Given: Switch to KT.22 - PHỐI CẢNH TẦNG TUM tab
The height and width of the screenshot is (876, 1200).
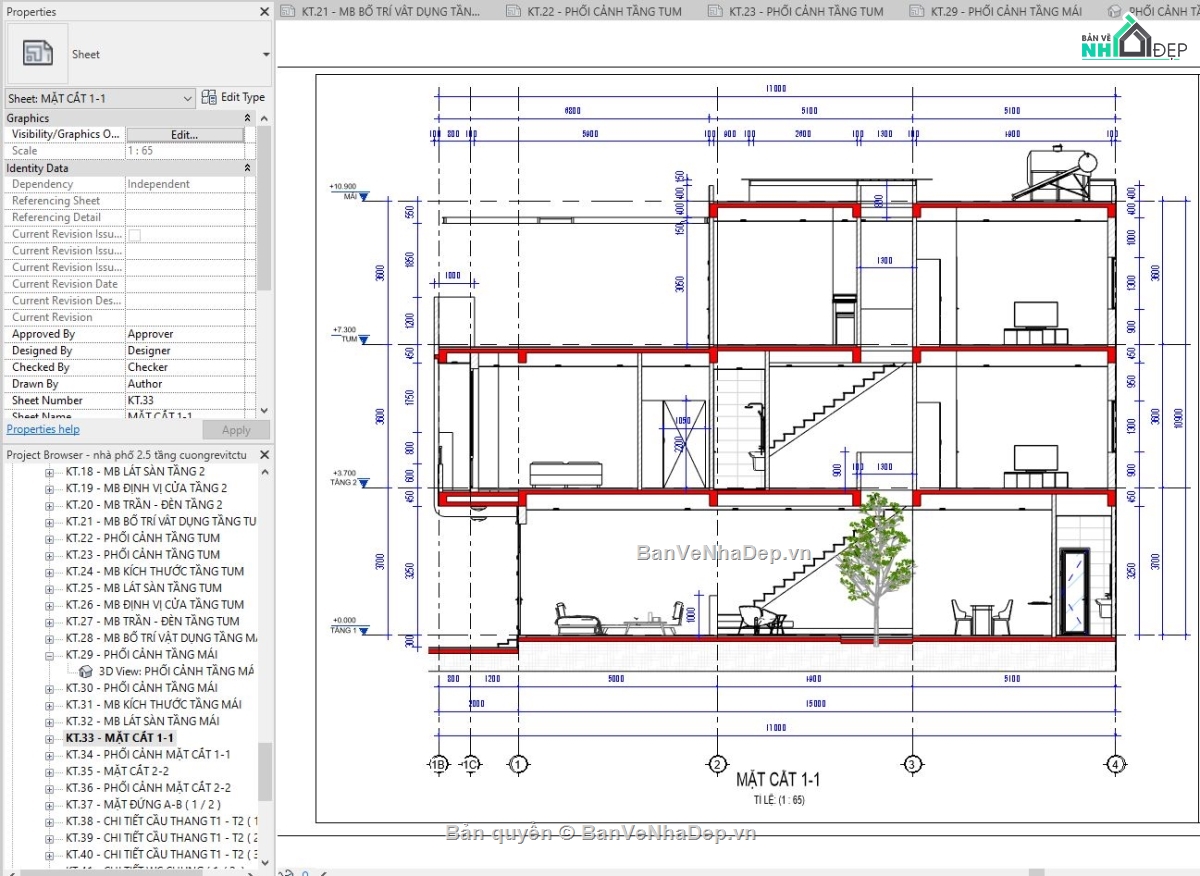Looking at the screenshot, I should click(x=595, y=12).
